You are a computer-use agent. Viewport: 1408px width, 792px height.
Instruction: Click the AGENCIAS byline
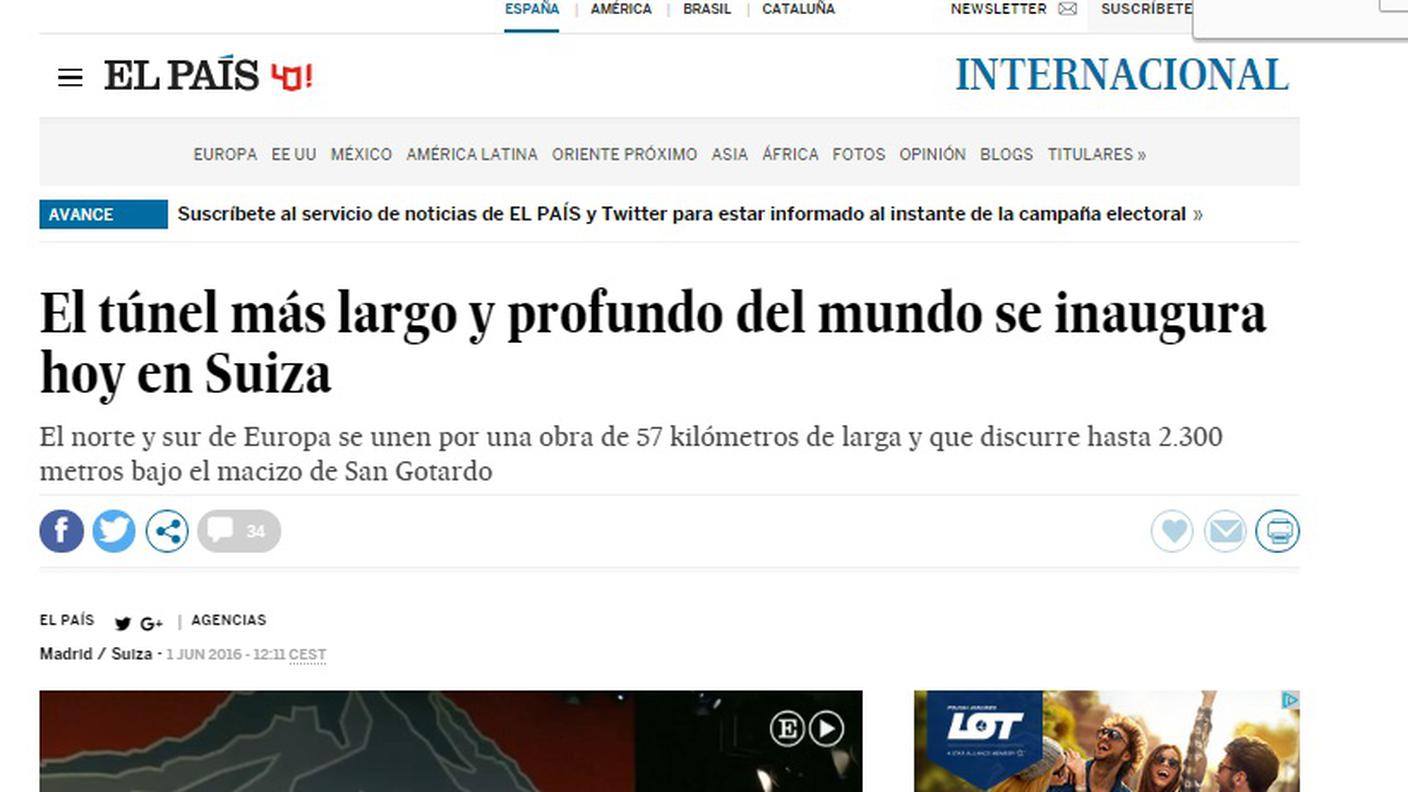point(229,620)
